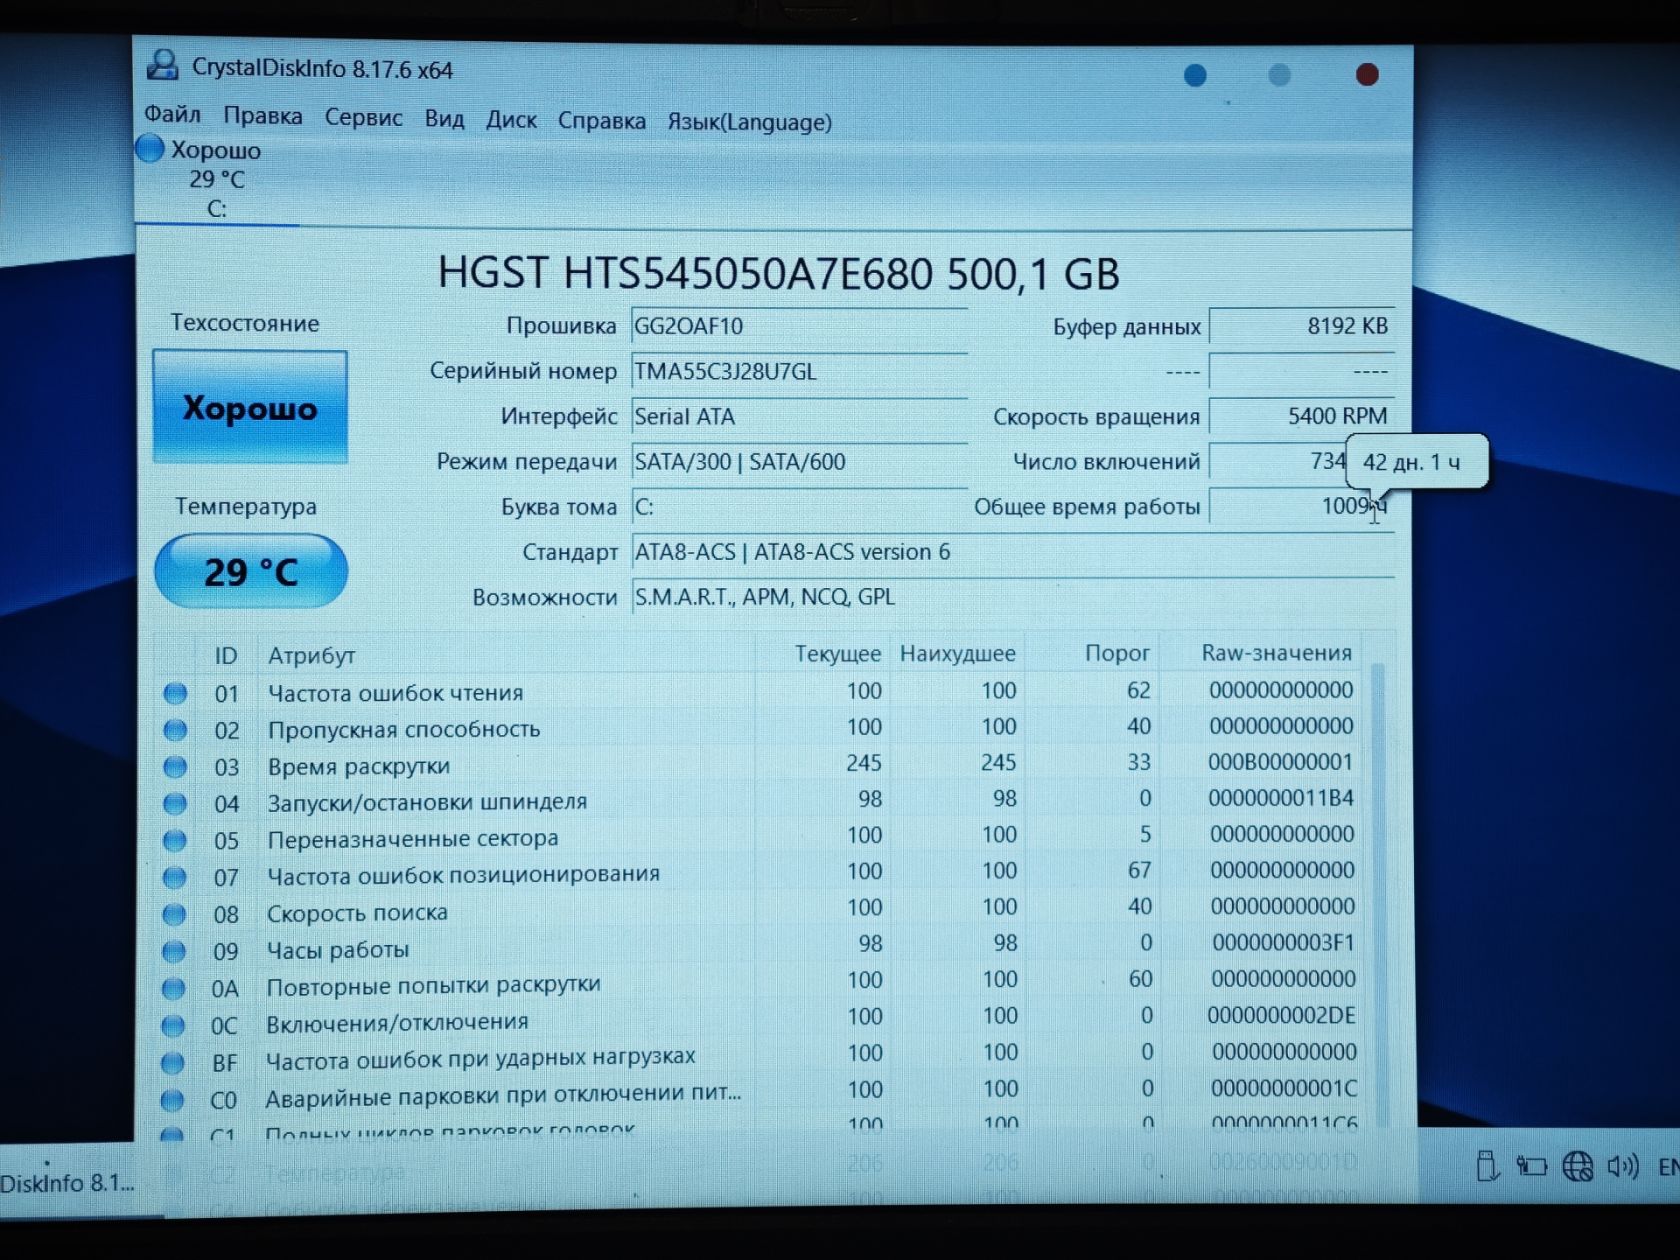Click the Хорошо health status button

tap(250, 407)
